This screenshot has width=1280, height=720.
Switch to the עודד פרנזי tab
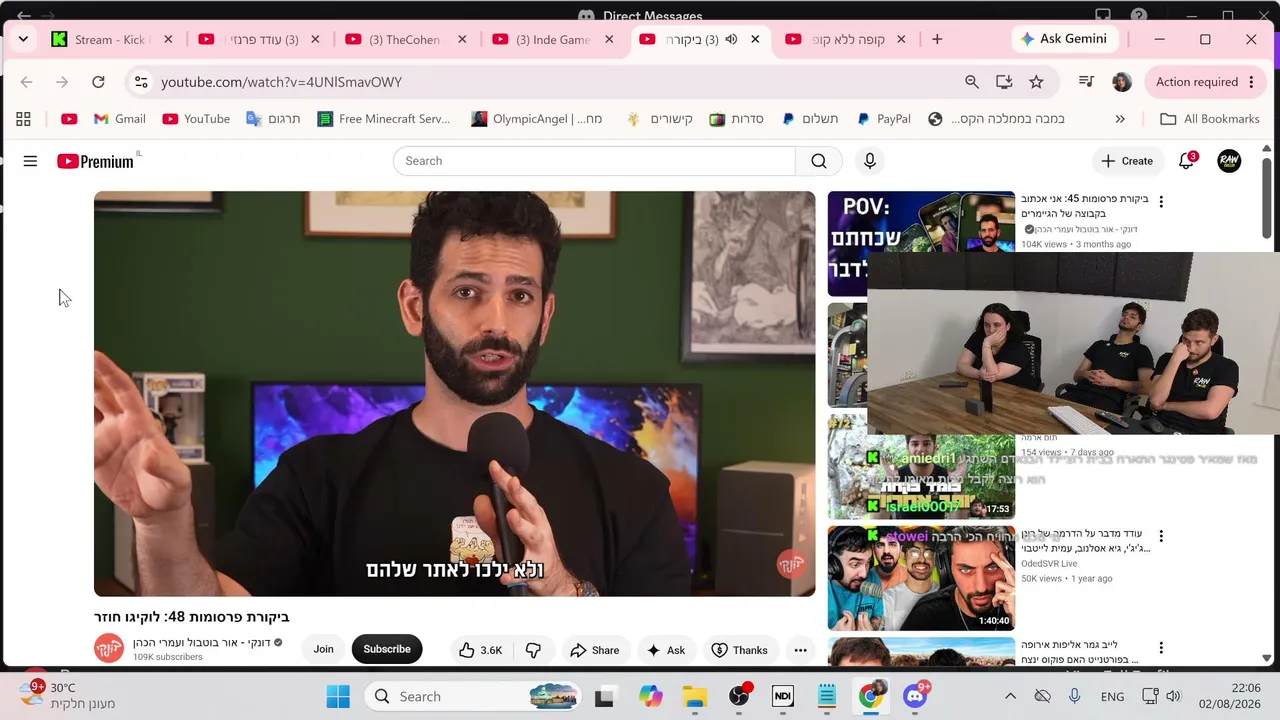pos(259,39)
